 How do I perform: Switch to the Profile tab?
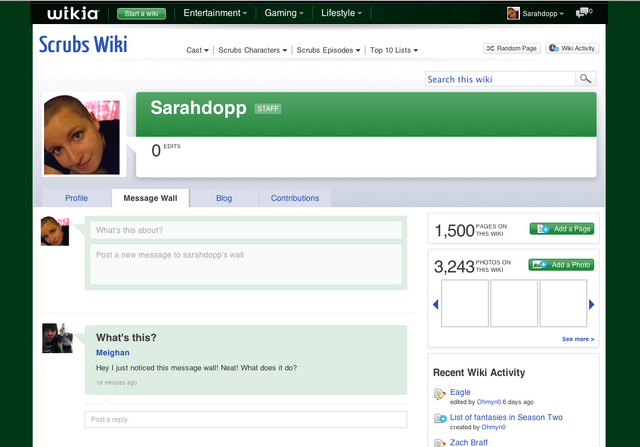coord(76,198)
